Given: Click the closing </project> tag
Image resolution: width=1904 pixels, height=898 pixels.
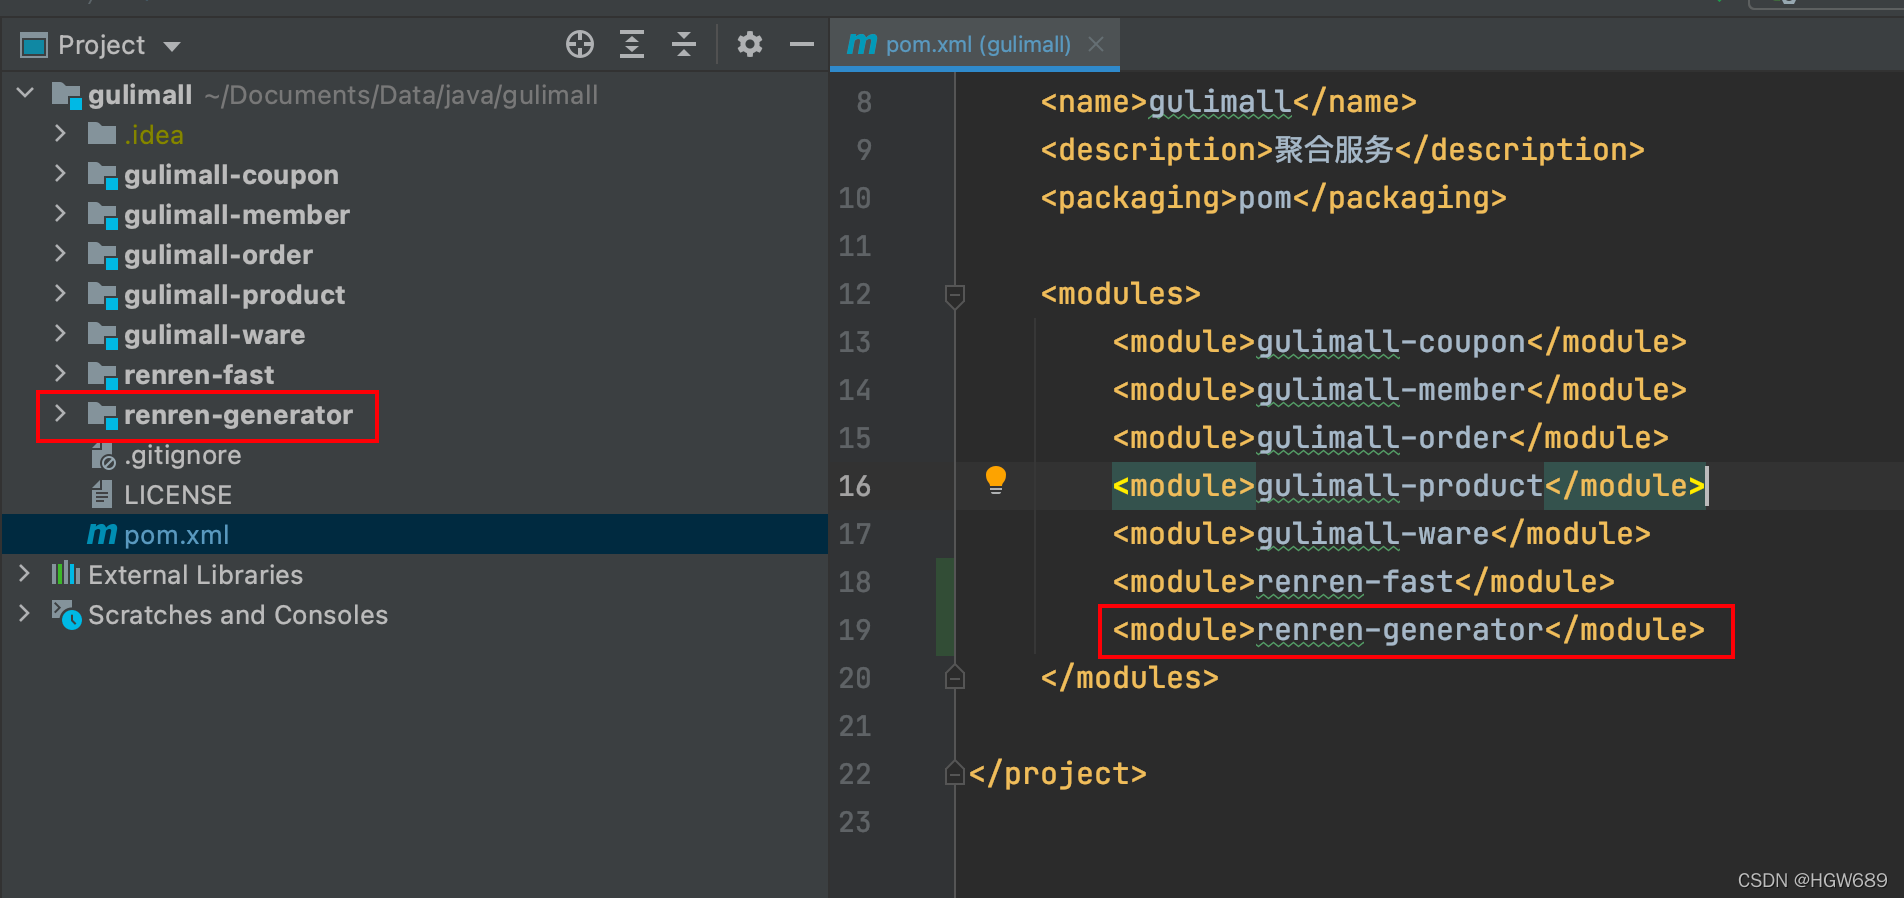Looking at the screenshot, I should click(1057, 774).
